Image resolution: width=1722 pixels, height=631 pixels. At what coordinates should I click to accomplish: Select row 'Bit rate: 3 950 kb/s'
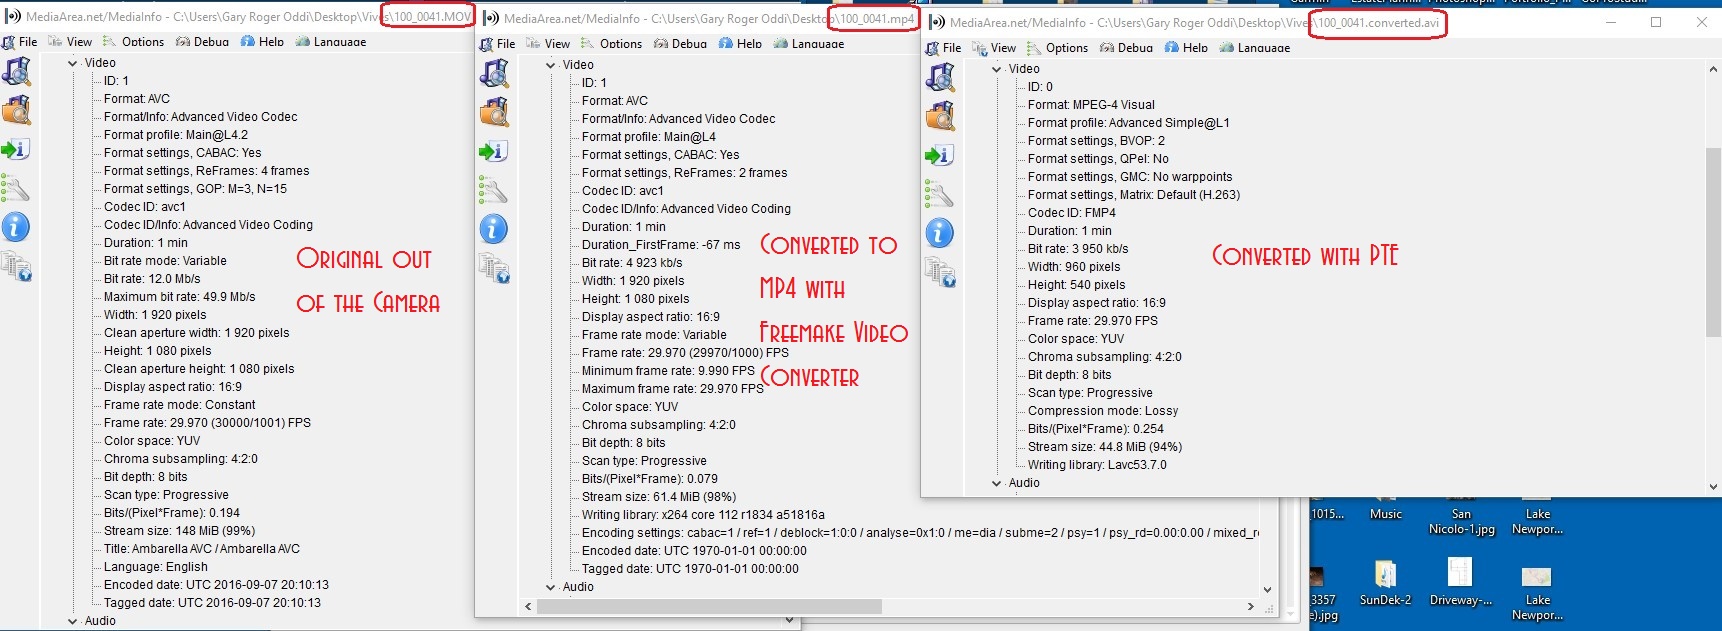pyautogui.click(x=1078, y=249)
